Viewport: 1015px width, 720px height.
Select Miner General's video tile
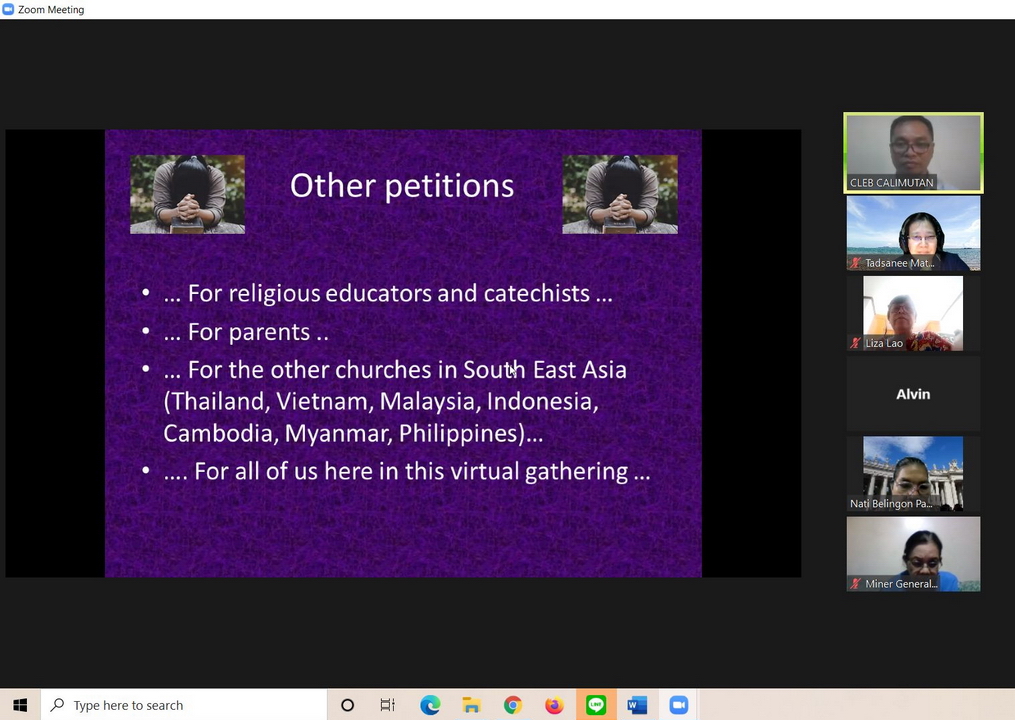click(913, 554)
